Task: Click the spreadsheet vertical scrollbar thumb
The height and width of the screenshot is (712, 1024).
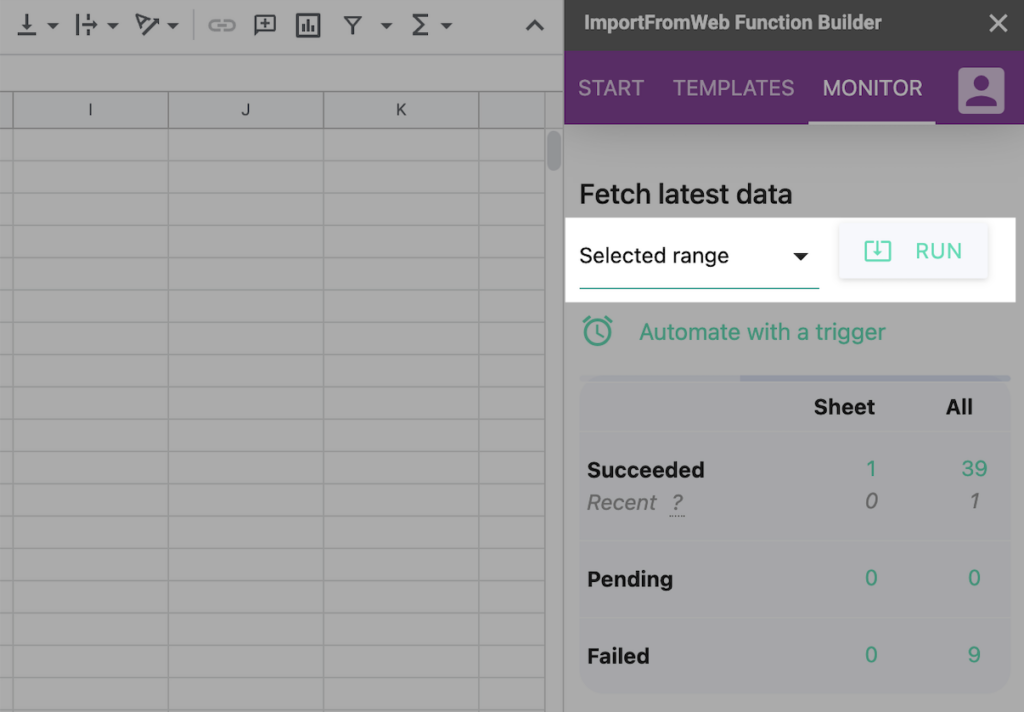Action: [x=554, y=150]
